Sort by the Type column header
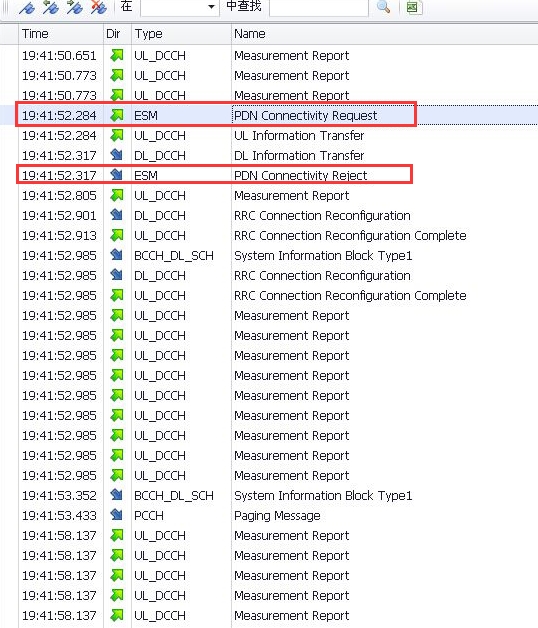 point(181,34)
